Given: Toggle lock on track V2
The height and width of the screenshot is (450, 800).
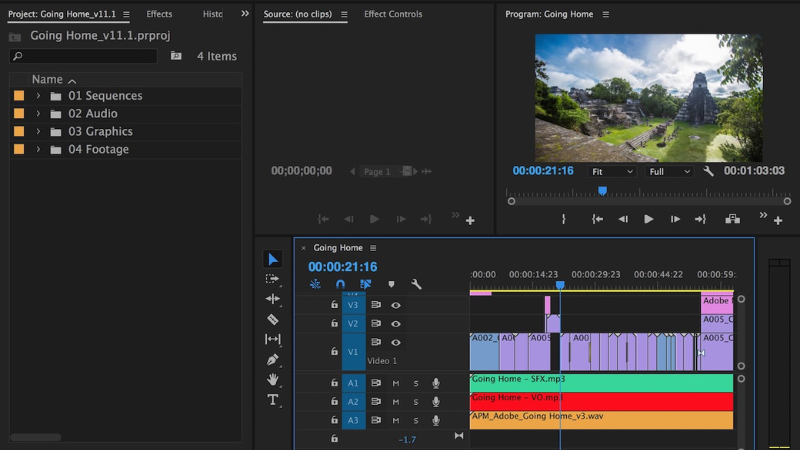Looking at the screenshot, I should (335, 324).
